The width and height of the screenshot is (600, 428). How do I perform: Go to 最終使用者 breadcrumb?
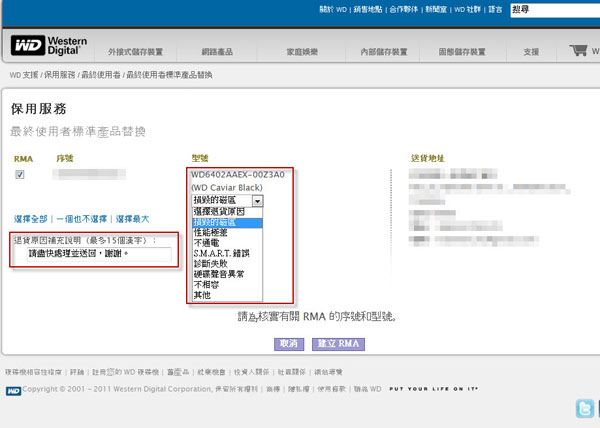[101, 75]
